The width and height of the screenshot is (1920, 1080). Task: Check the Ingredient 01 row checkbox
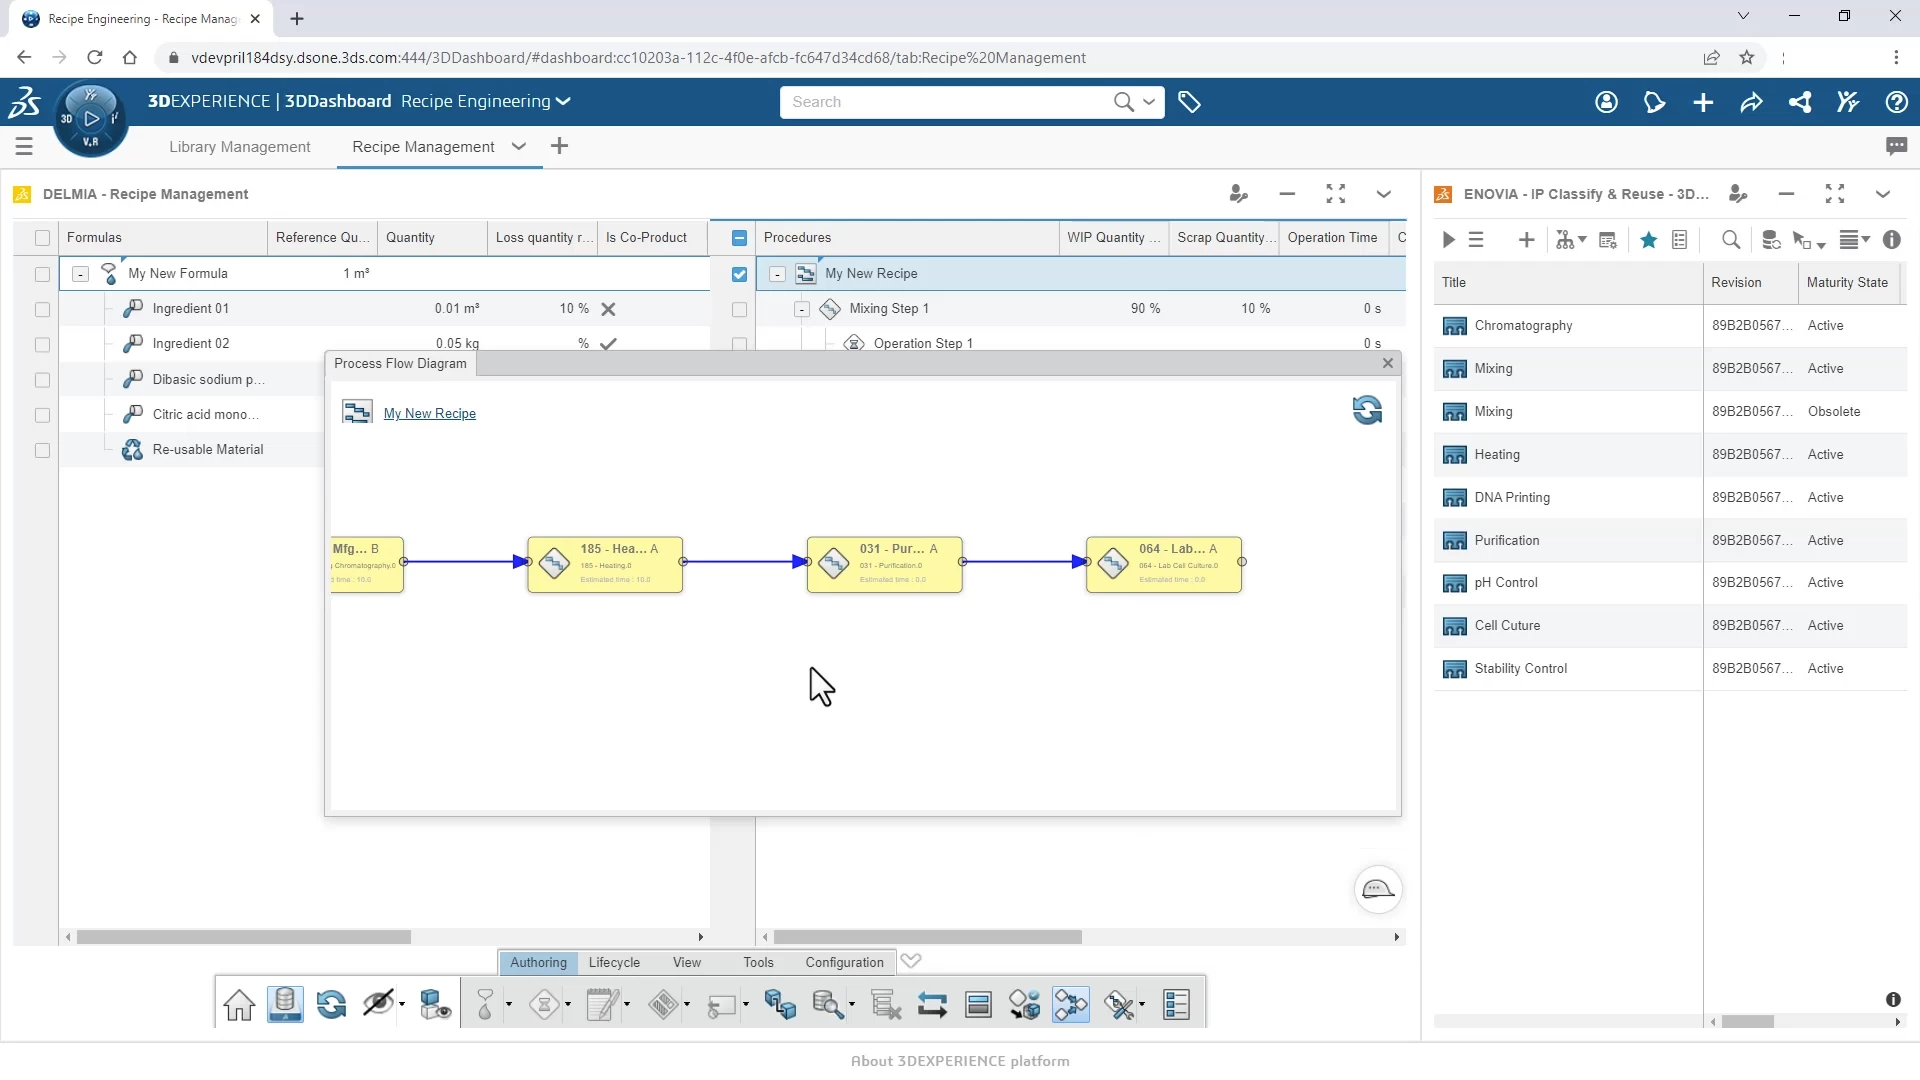pos(42,309)
